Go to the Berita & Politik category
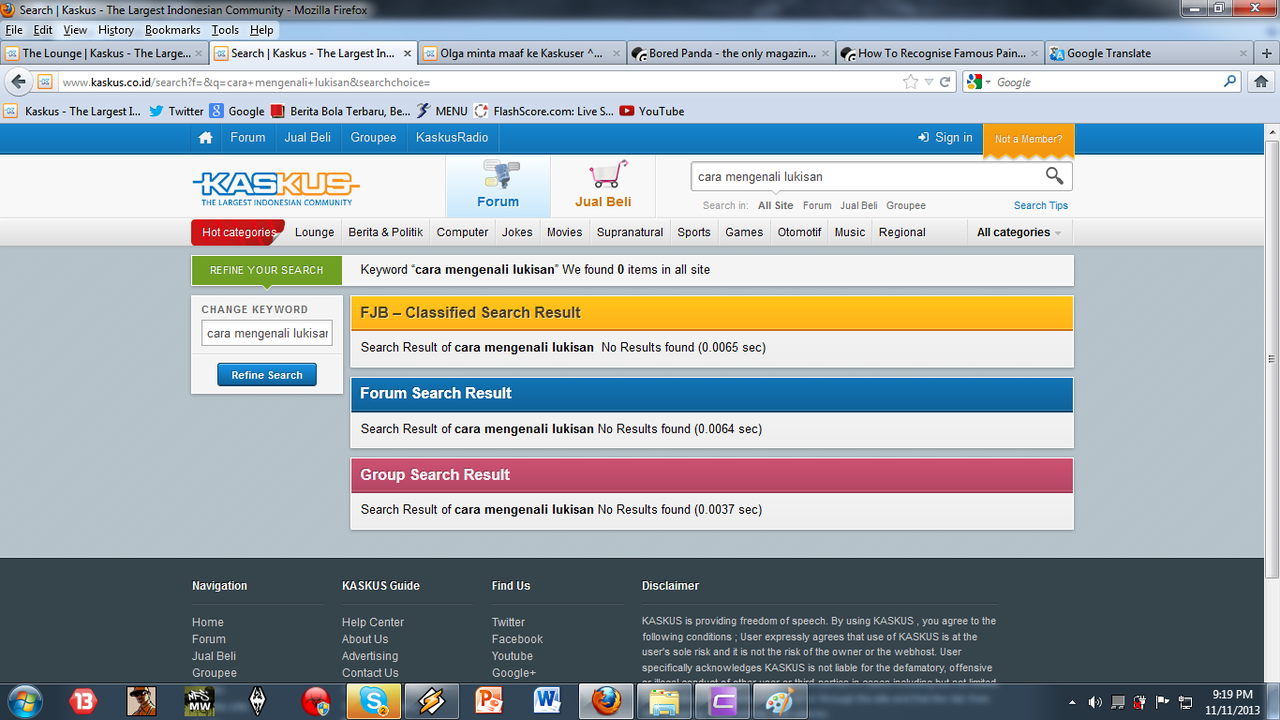 click(x=385, y=232)
